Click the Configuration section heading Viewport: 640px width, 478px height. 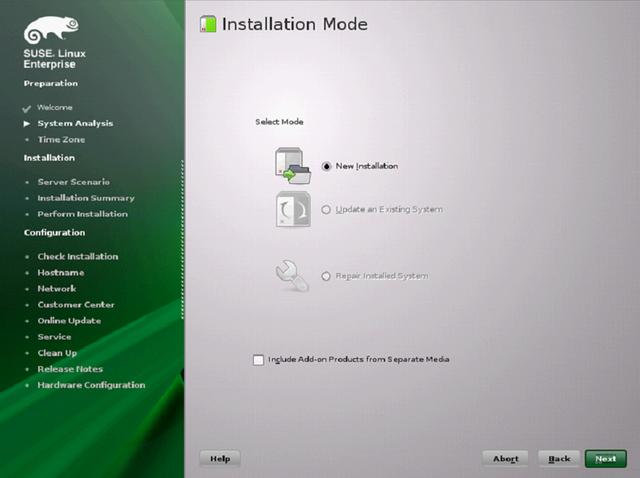[54, 233]
